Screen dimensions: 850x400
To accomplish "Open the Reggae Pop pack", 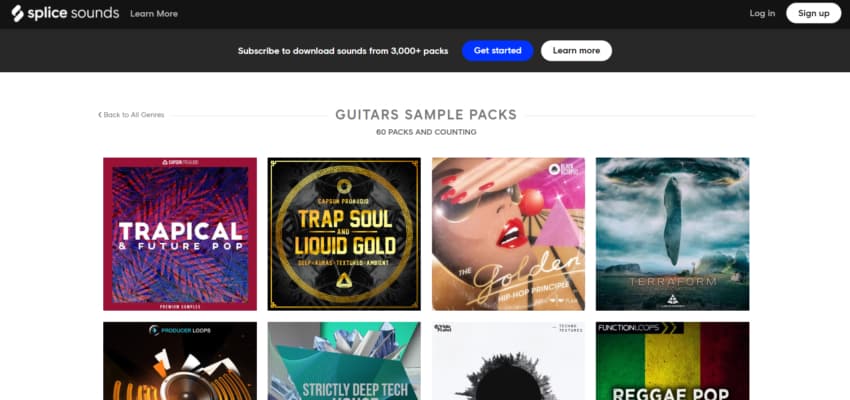I will click(x=672, y=361).
